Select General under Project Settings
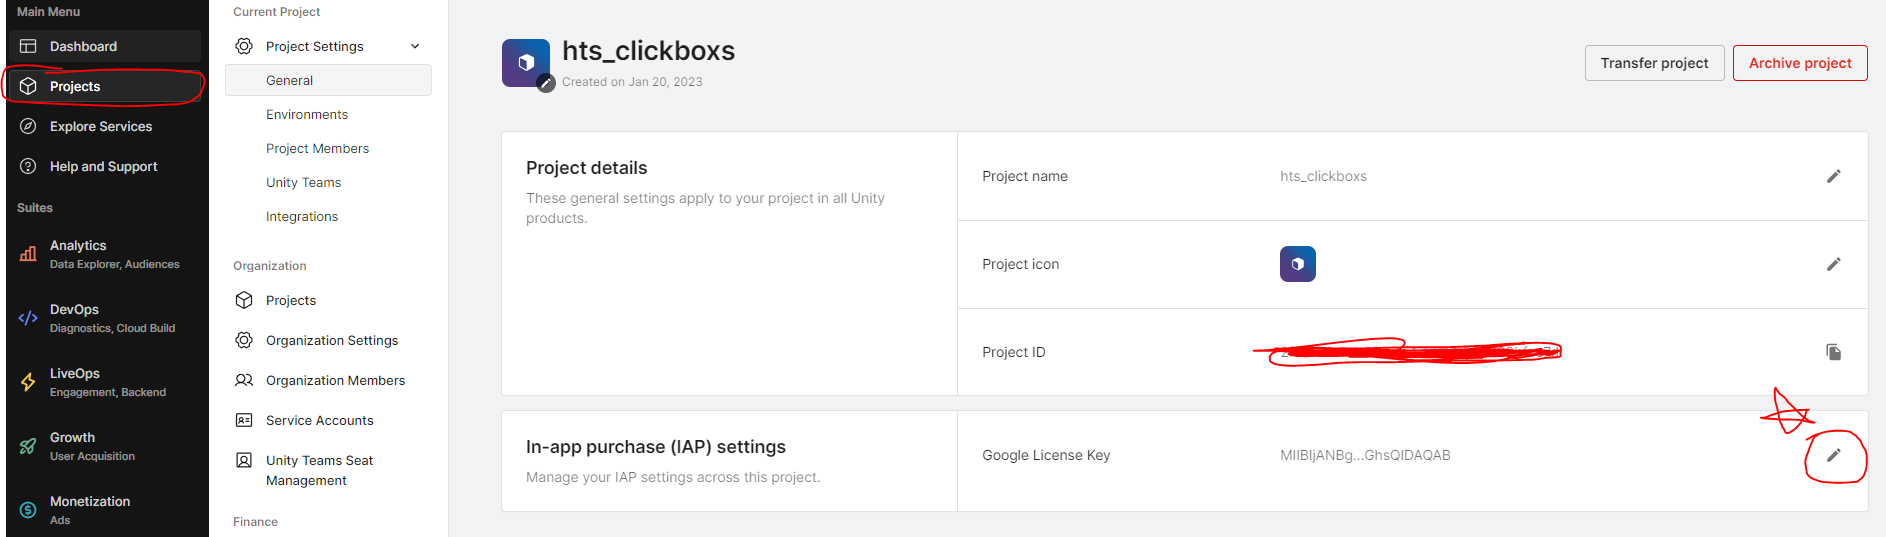 coord(328,80)
